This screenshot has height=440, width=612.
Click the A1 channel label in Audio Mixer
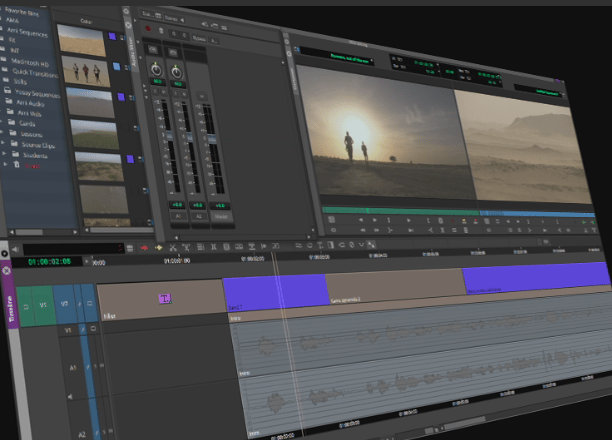pyautogui.click(x=178, y=216)
